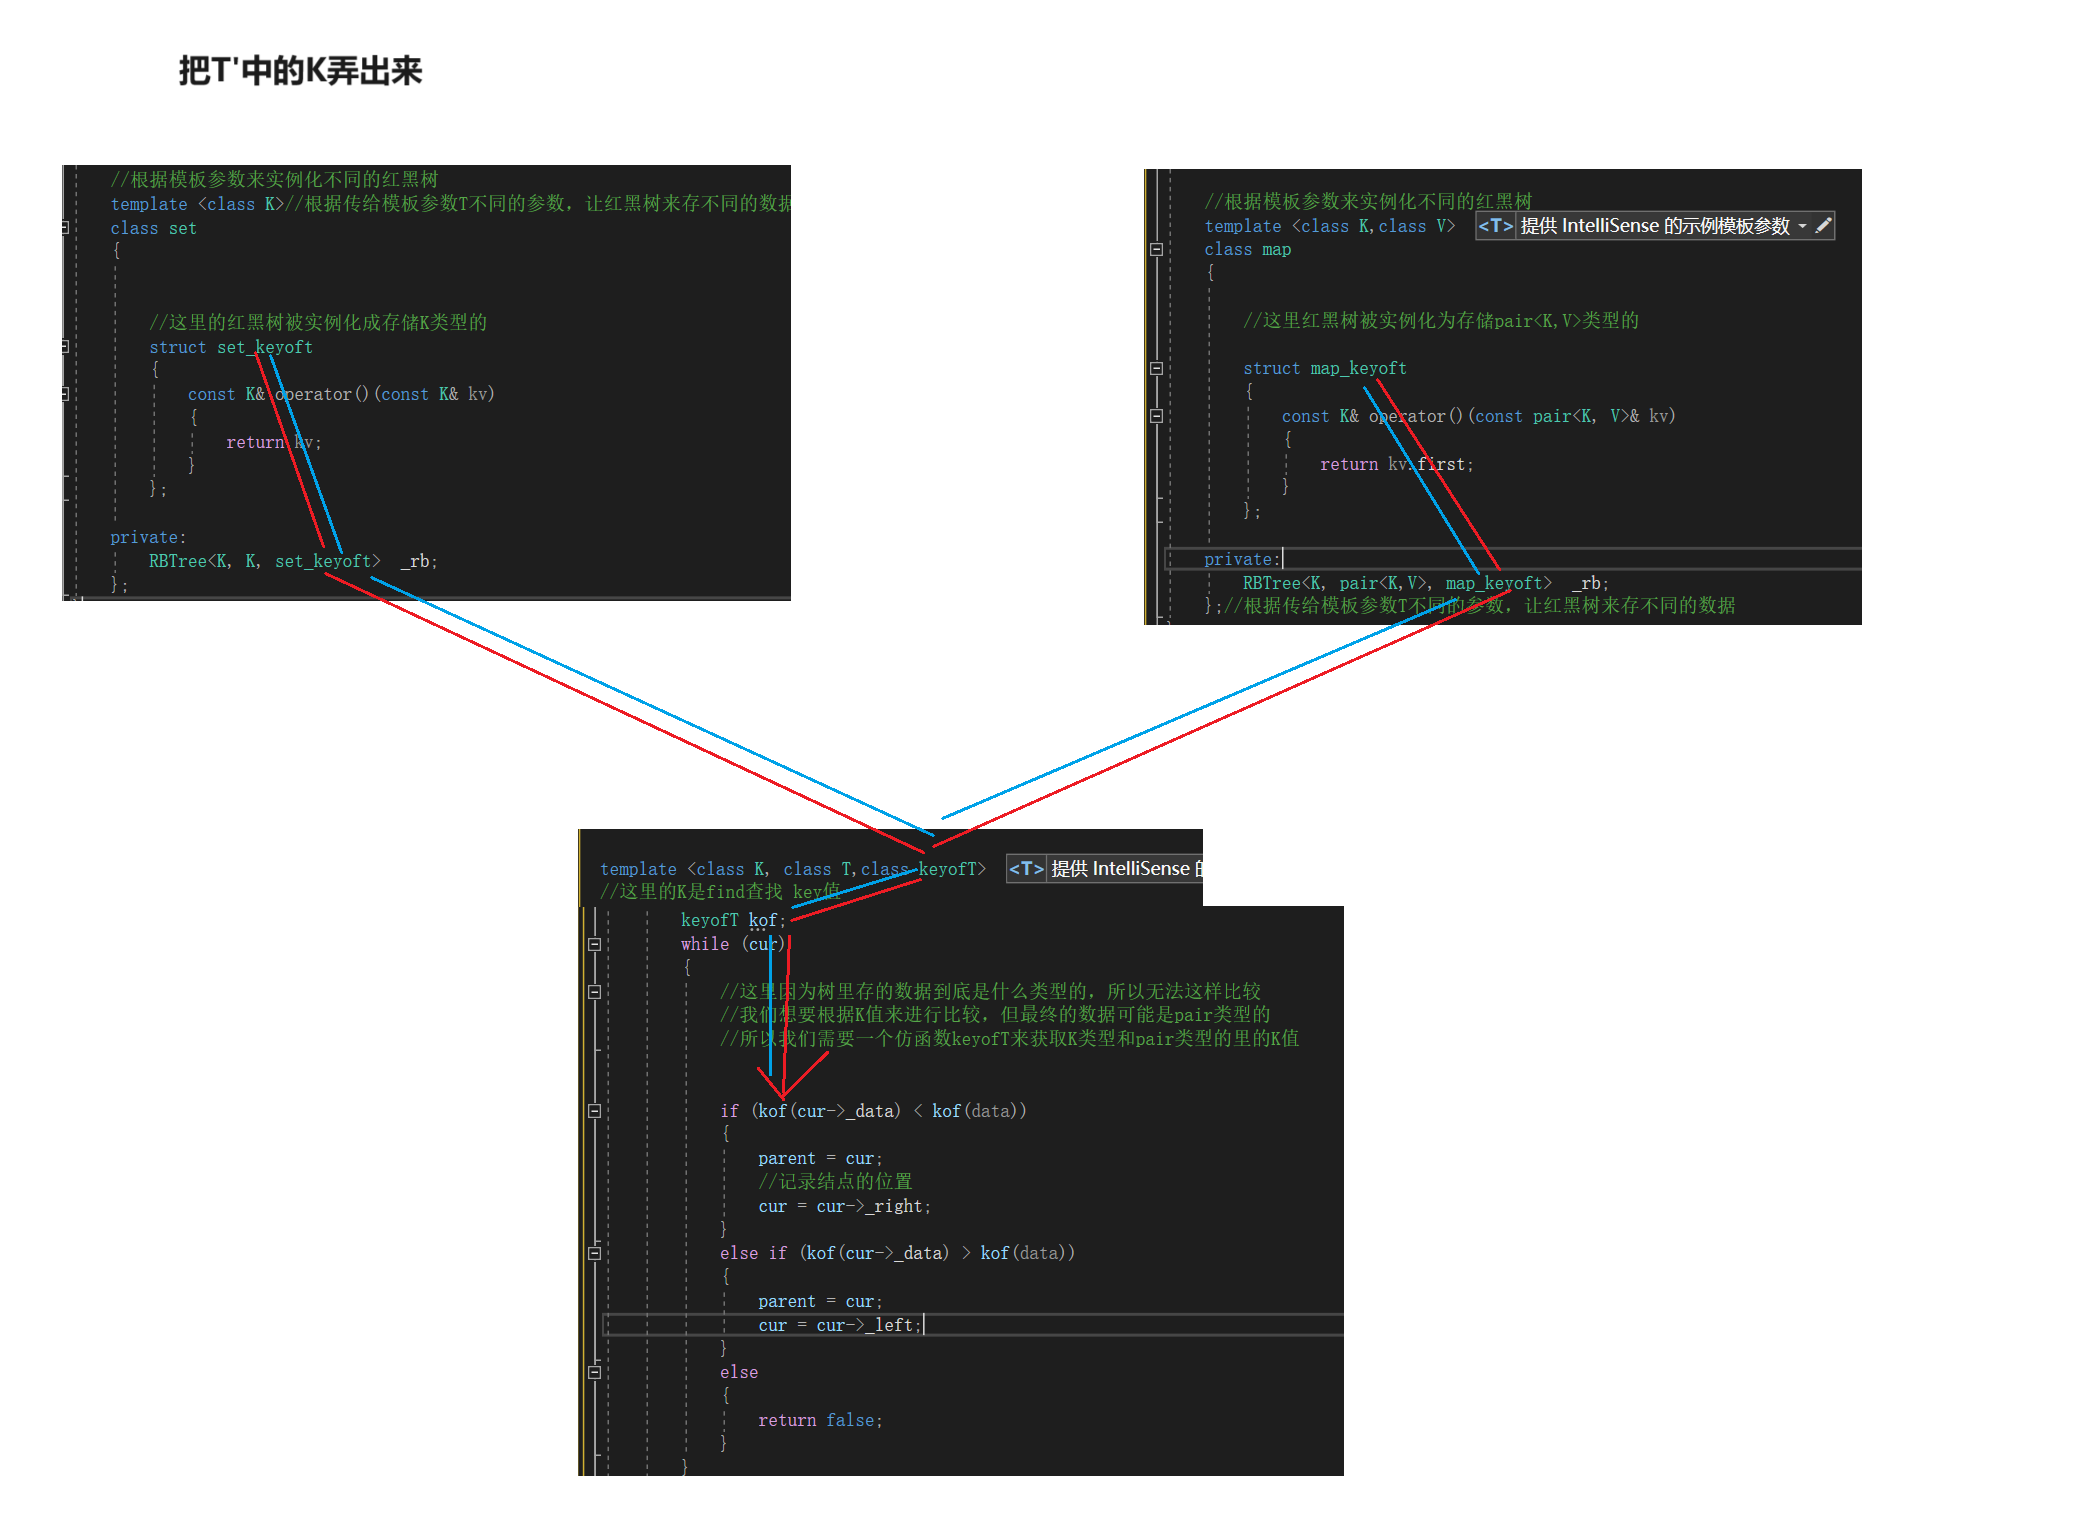
Task: Click the heading 把T'中的K弄出来
Action: click(300, 71)
